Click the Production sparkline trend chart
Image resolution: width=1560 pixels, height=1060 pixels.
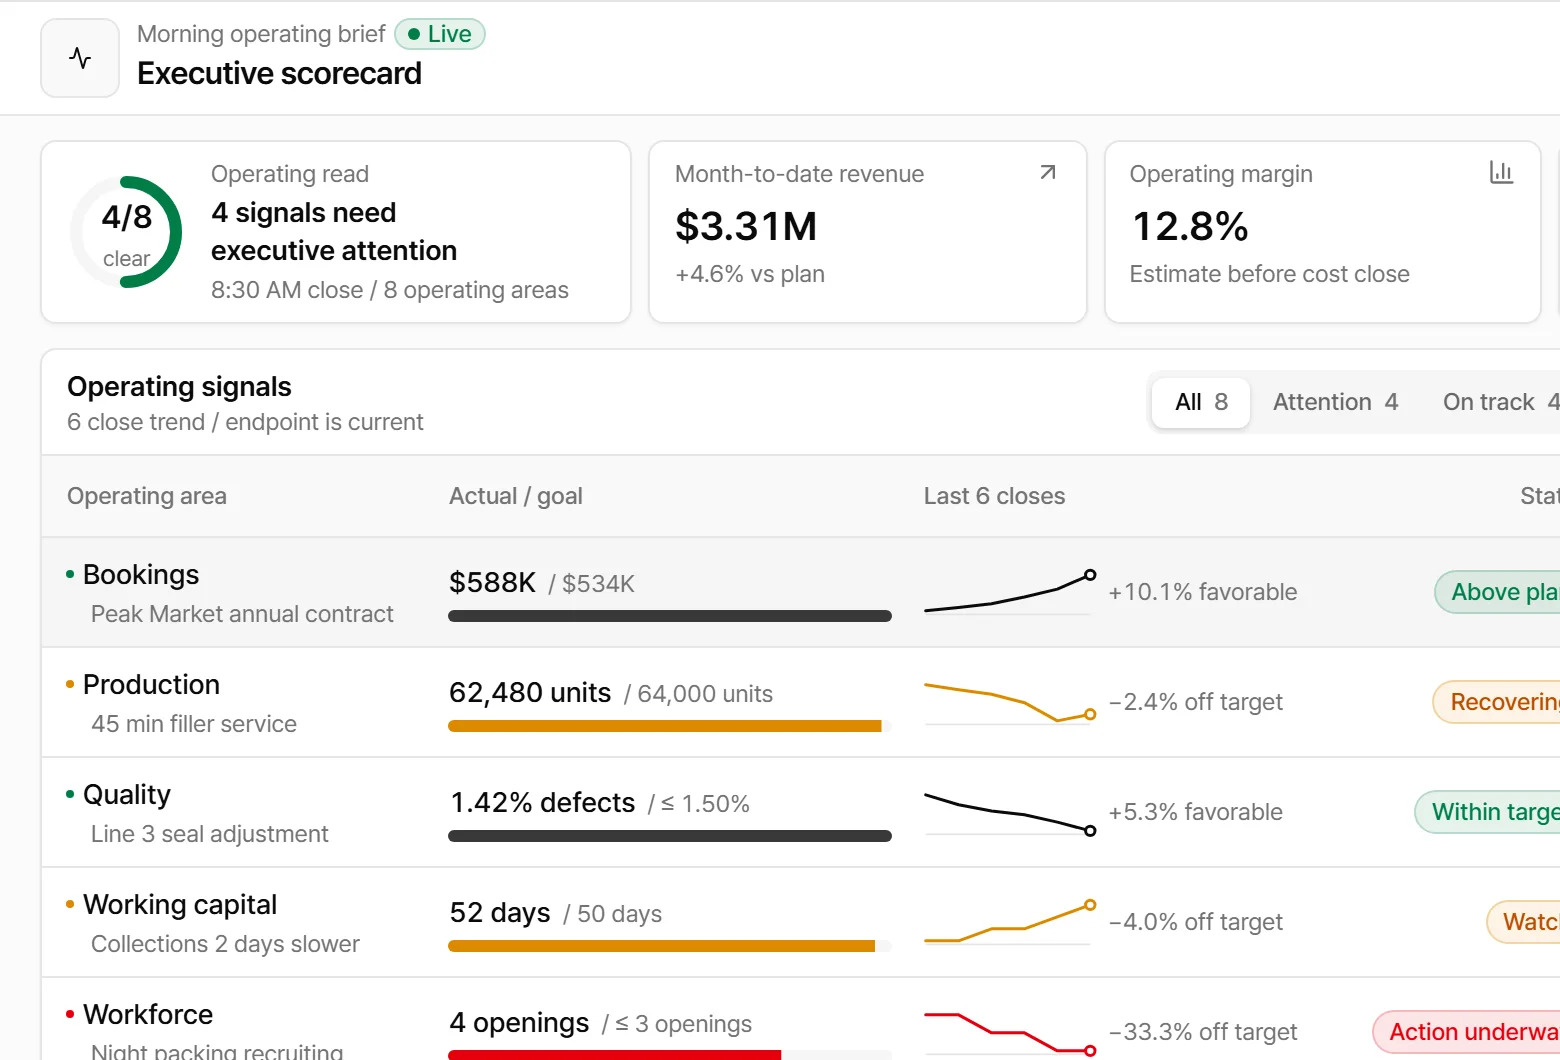(x=1010, y=702)
